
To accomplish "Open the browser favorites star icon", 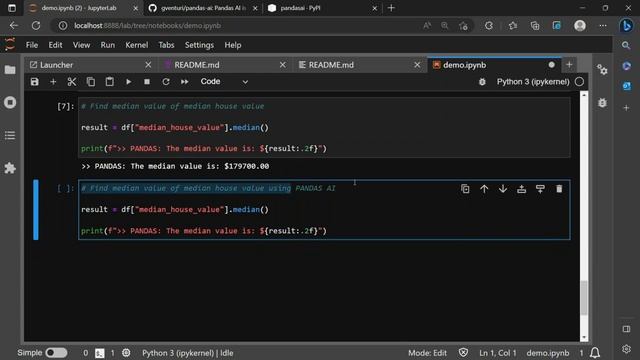I will 513,25.
